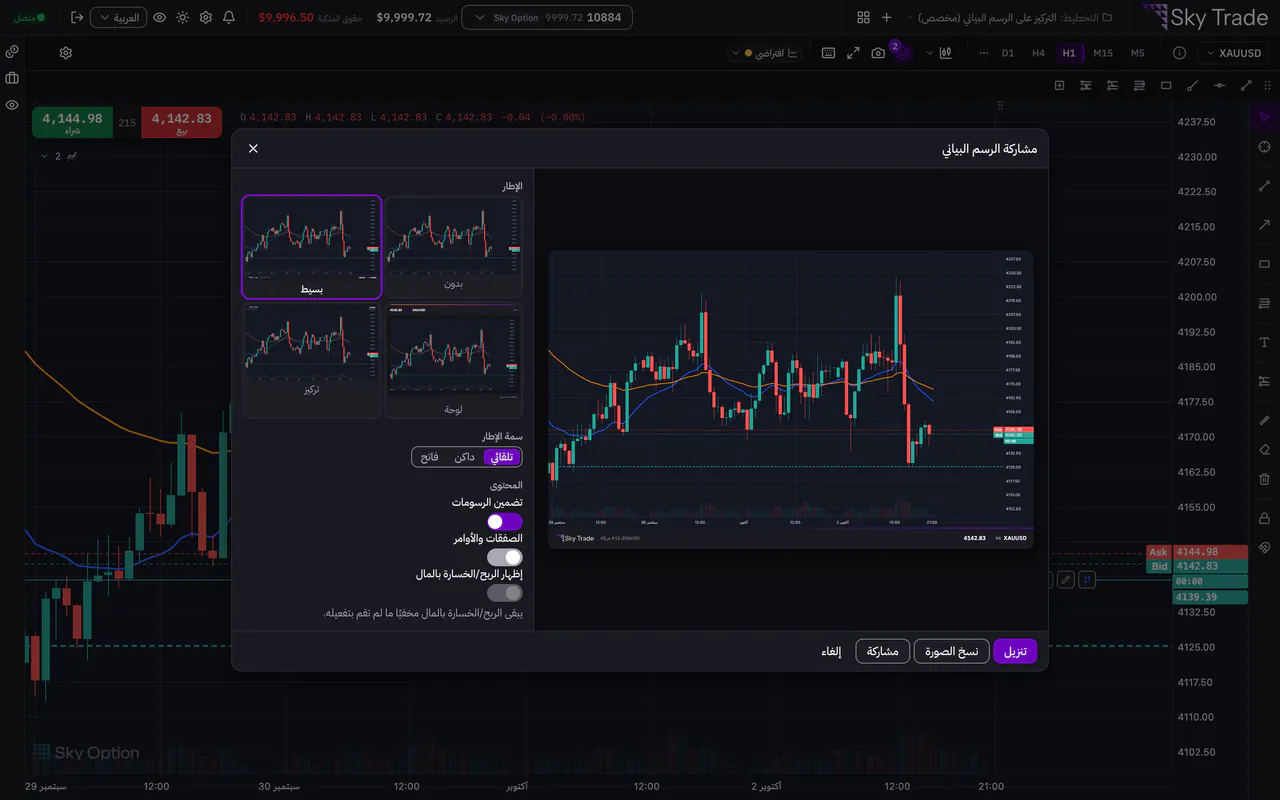This screenshot has width=1280, height=800.
Task: Select the H1 timeframe tab
Action: pos(1069,53)
